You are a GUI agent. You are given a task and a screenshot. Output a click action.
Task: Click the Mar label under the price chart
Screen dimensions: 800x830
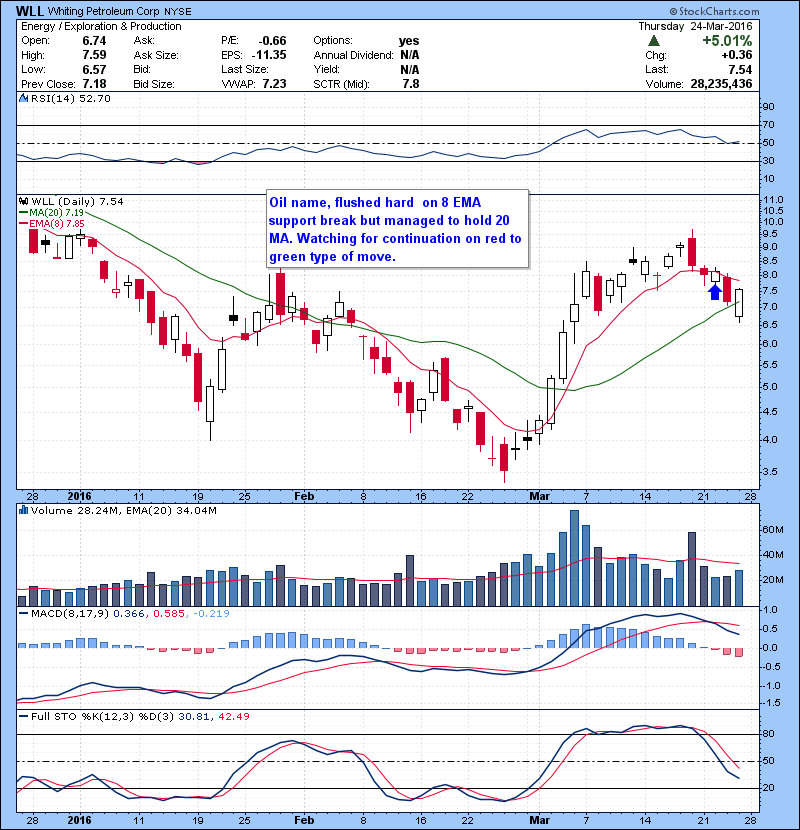pos(540,496)
